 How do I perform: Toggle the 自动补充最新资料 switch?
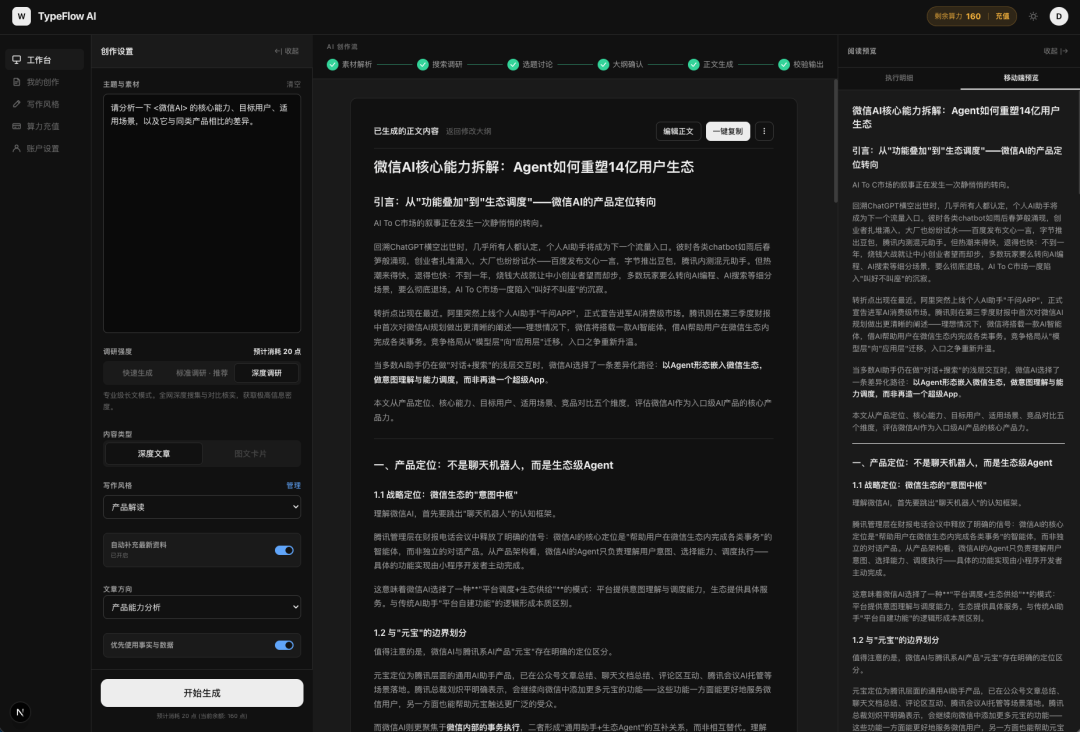point(284,550)
